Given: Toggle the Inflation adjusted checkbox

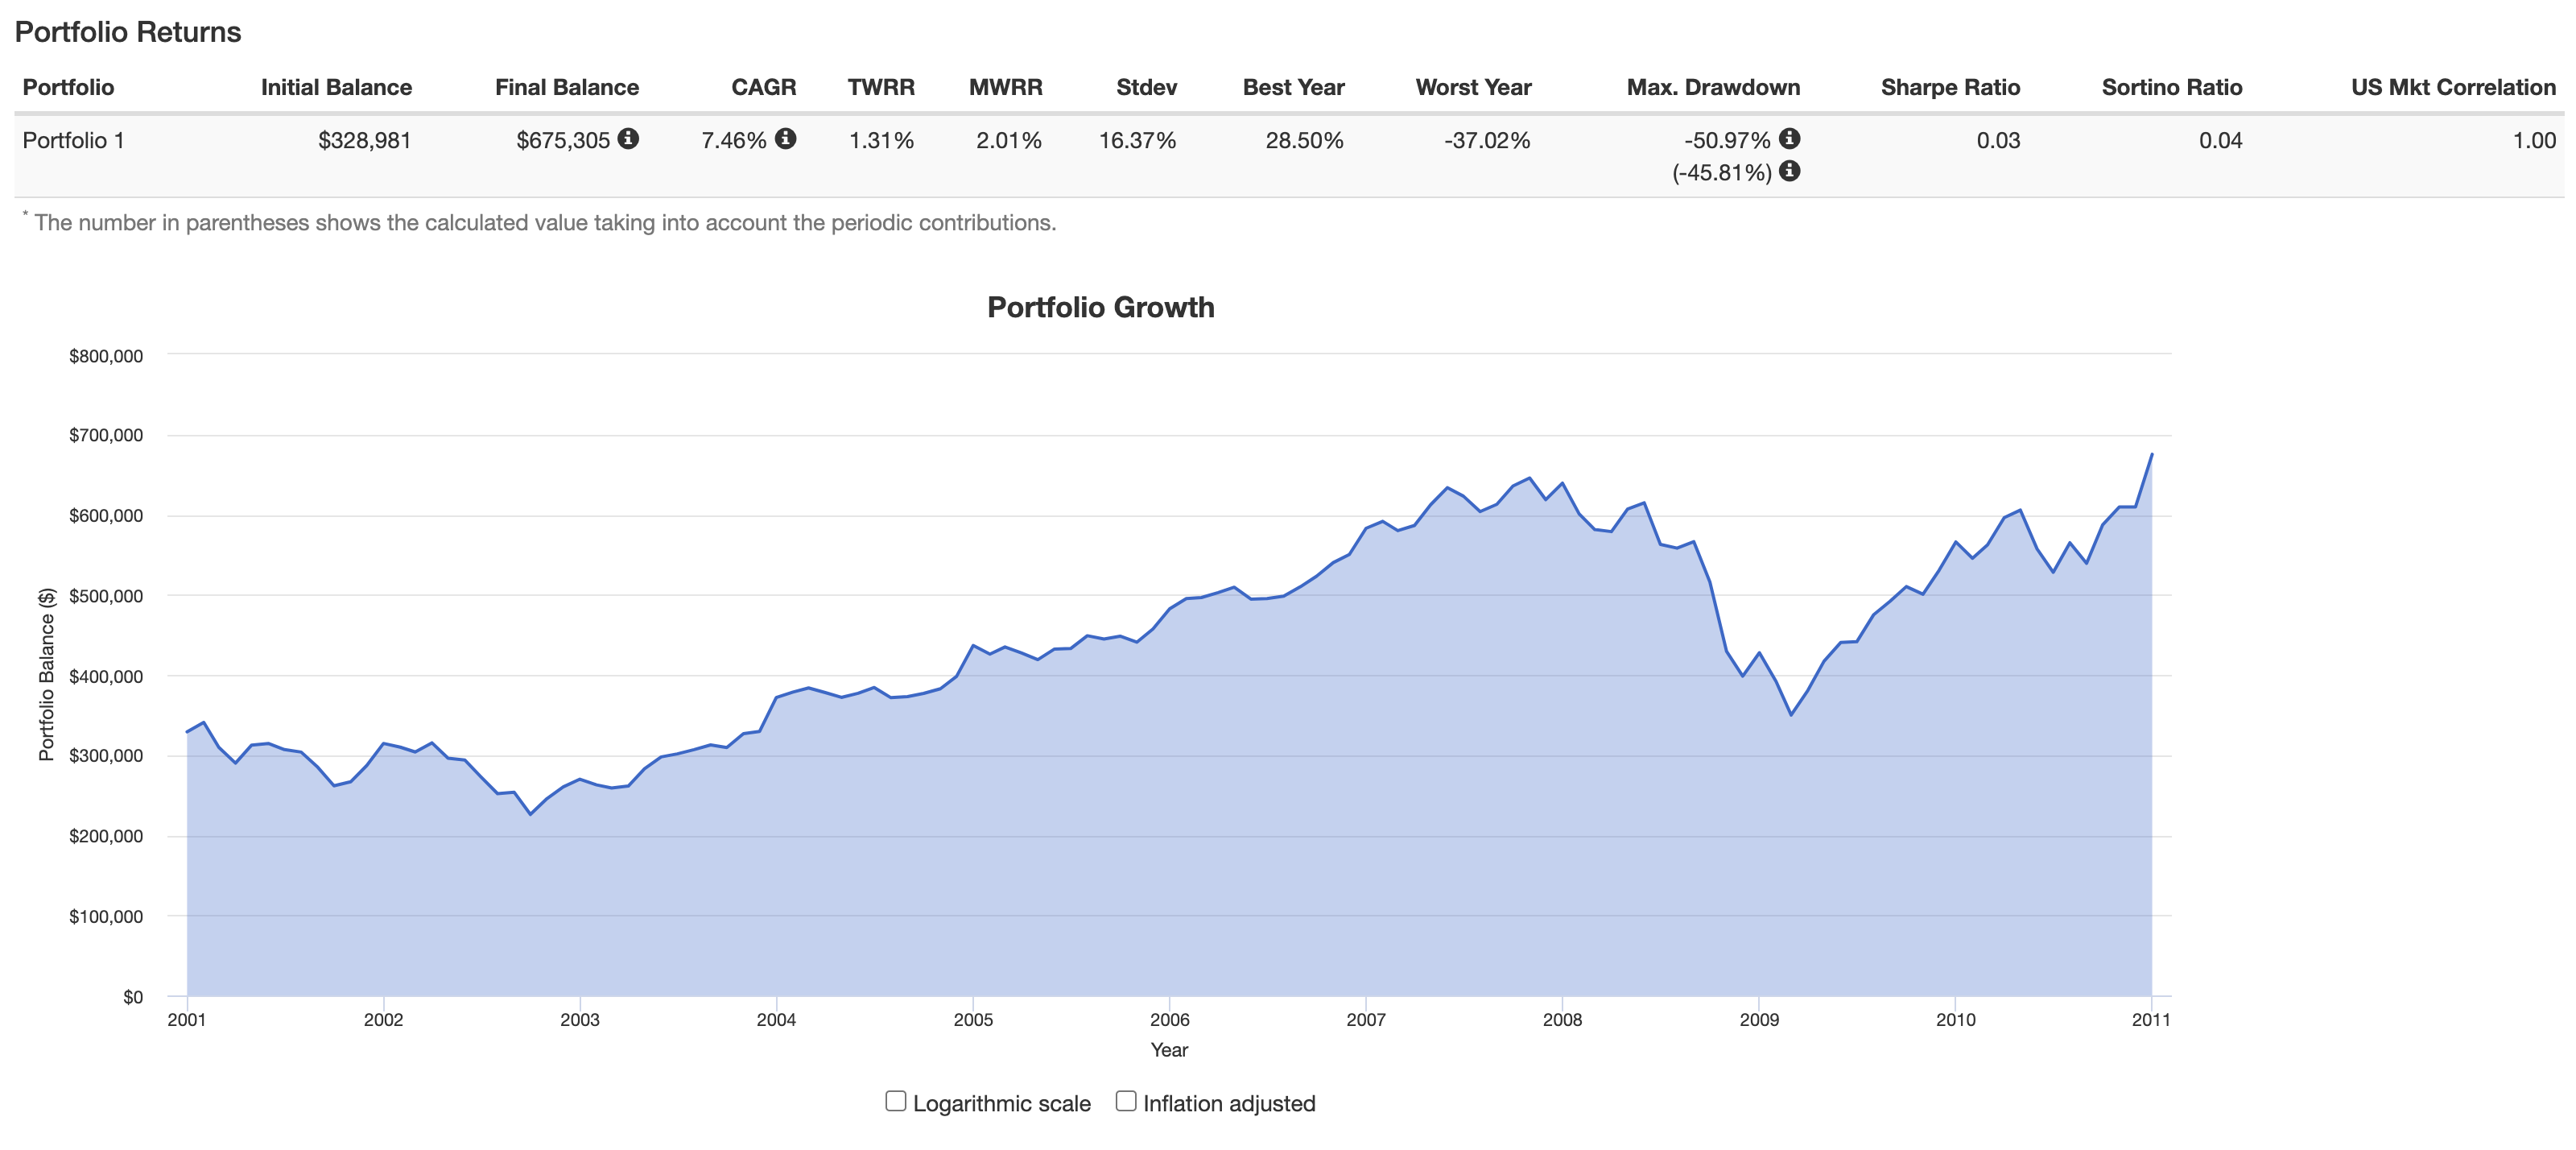Looking at the screenshot, I should pos(1126,1101).
